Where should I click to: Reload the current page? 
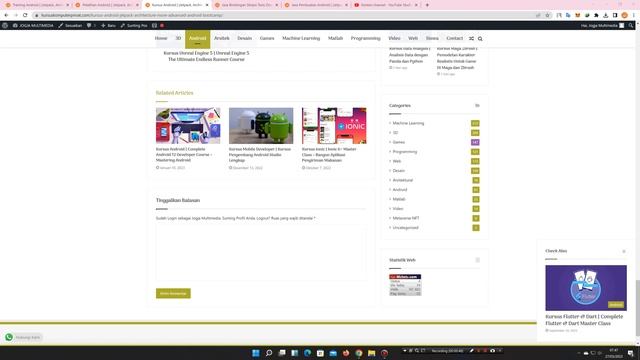coord(25,15)
